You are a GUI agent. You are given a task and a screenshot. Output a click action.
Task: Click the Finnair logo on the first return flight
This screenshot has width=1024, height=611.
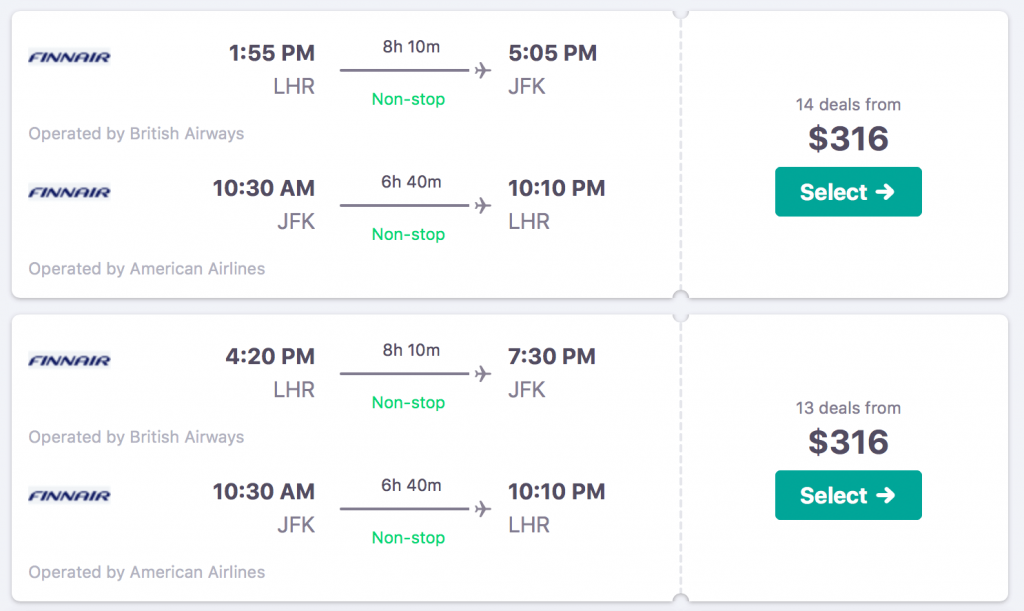(68, 192)
